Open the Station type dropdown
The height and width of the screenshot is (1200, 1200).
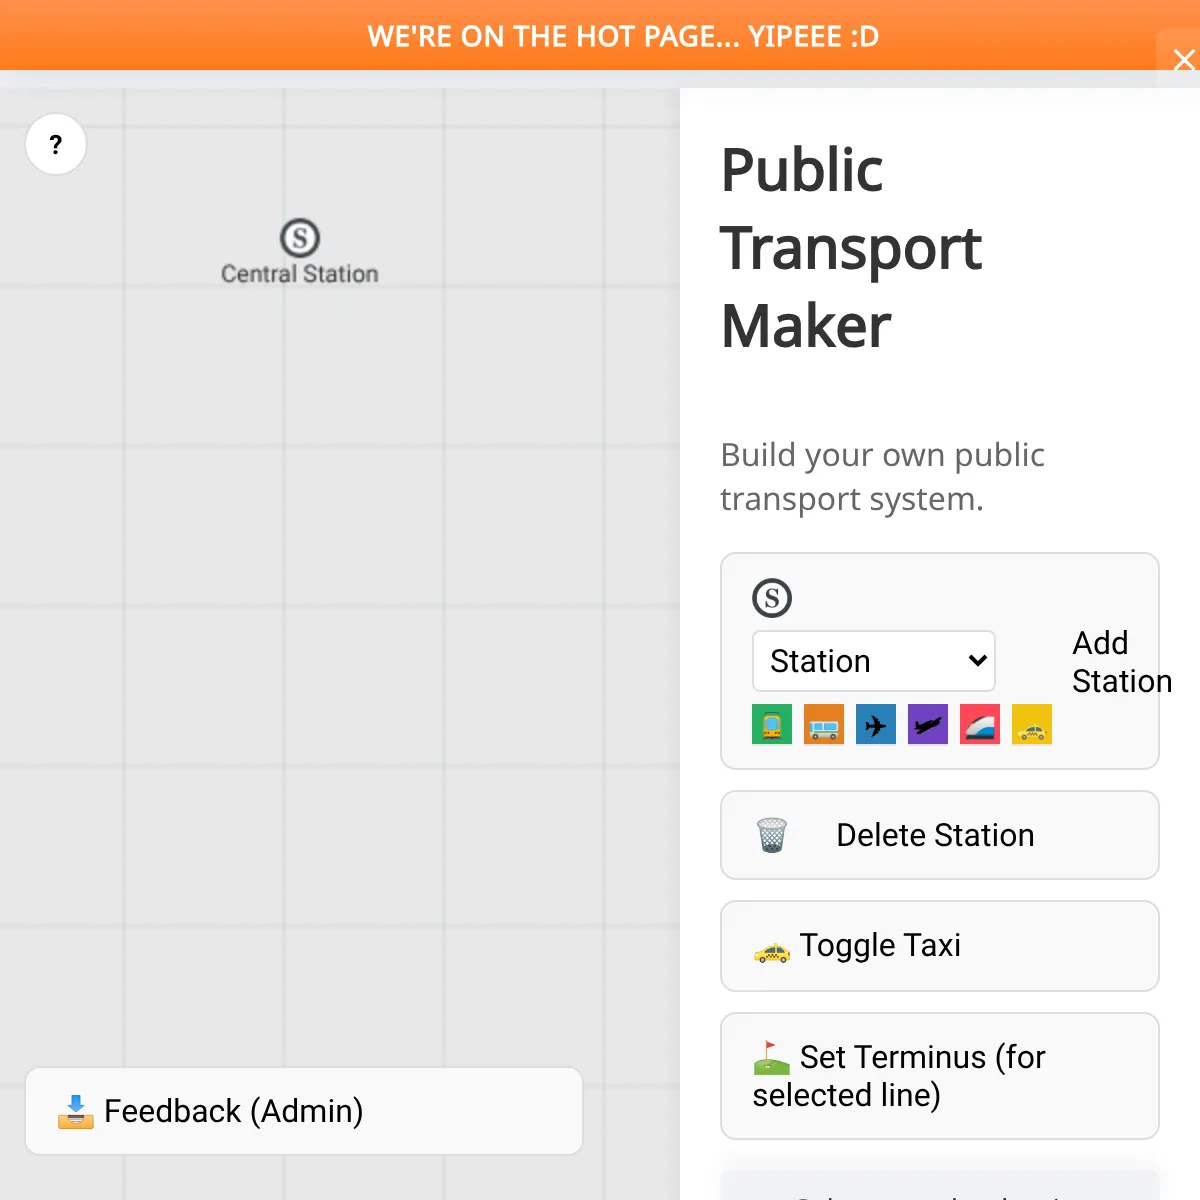point(873,661)
